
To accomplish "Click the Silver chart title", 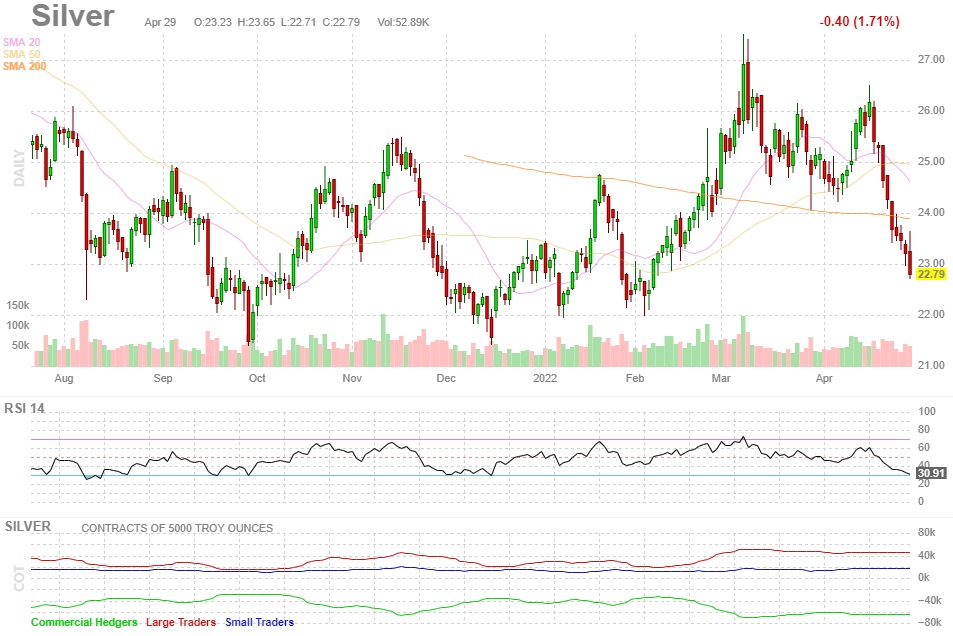I will [72, 15].
